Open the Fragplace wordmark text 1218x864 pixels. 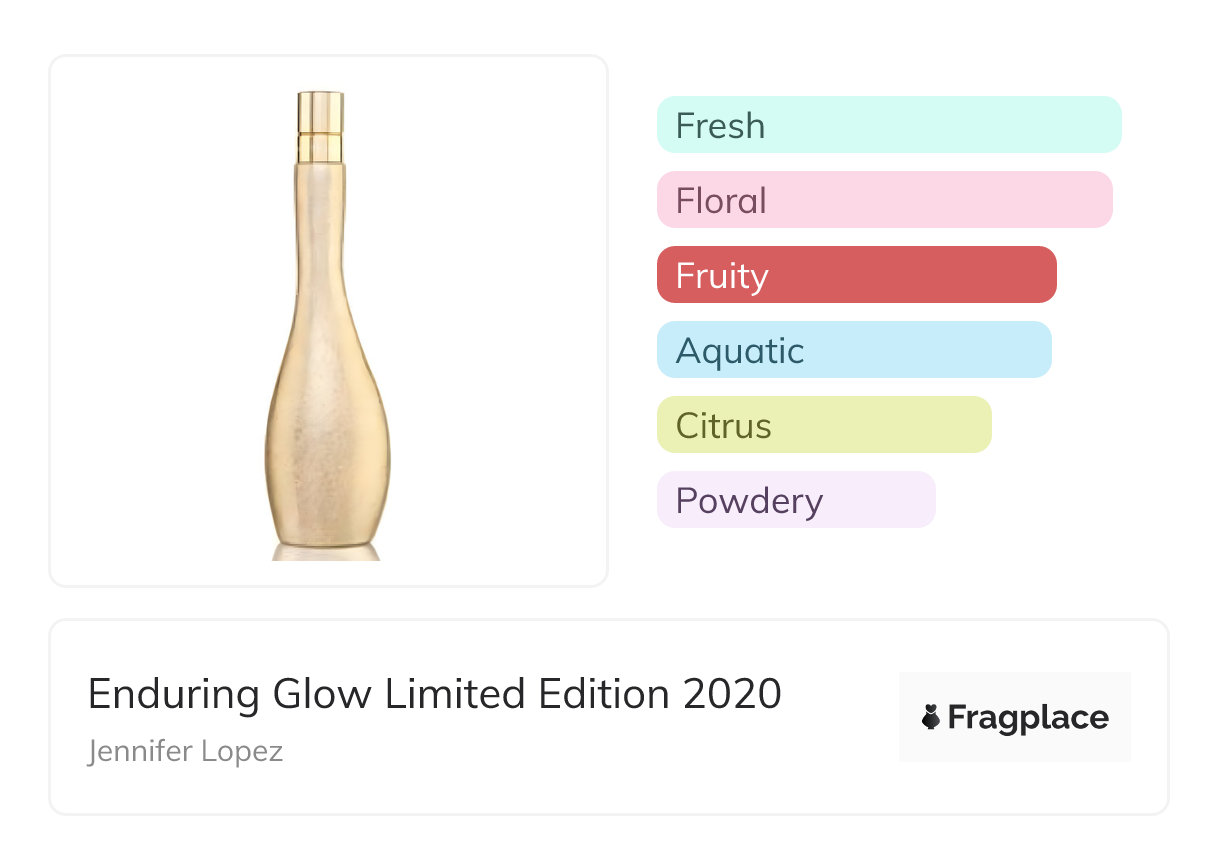pyautogui.click(x=1028, y=718)
